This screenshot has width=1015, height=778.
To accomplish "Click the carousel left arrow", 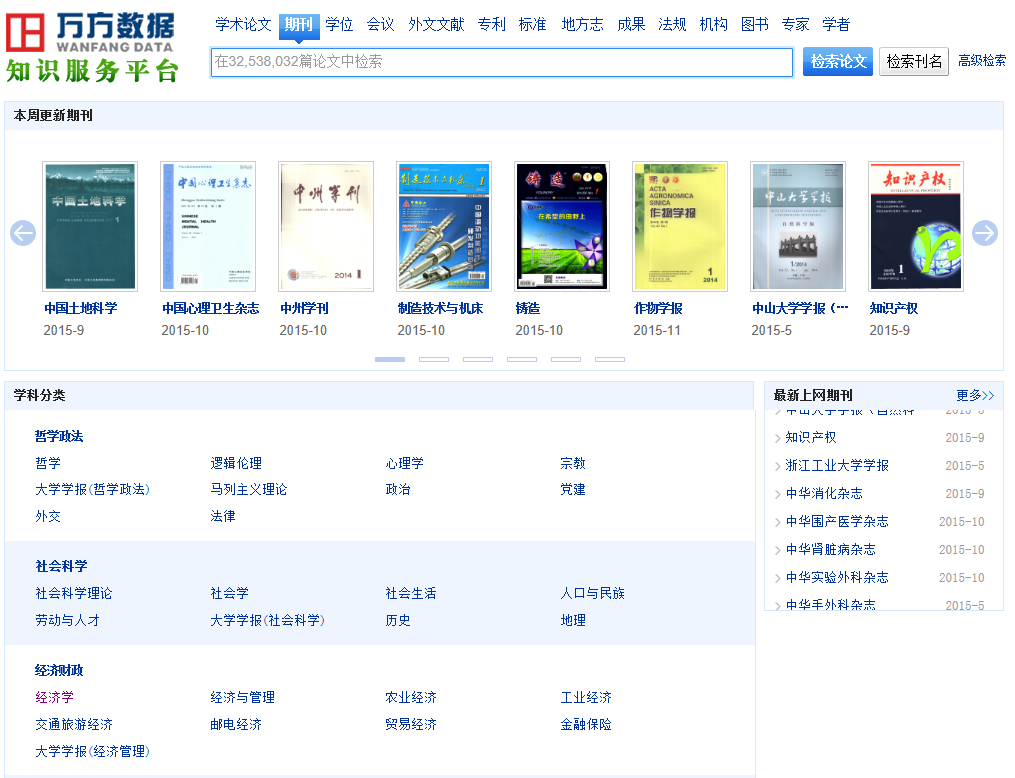I will click(x=23, y=233).
